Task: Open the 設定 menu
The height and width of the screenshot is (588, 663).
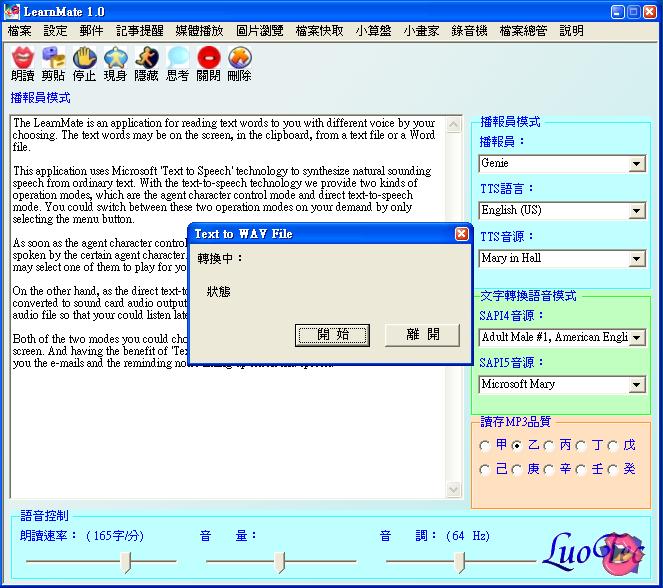Action: click(x=55, y=31)
